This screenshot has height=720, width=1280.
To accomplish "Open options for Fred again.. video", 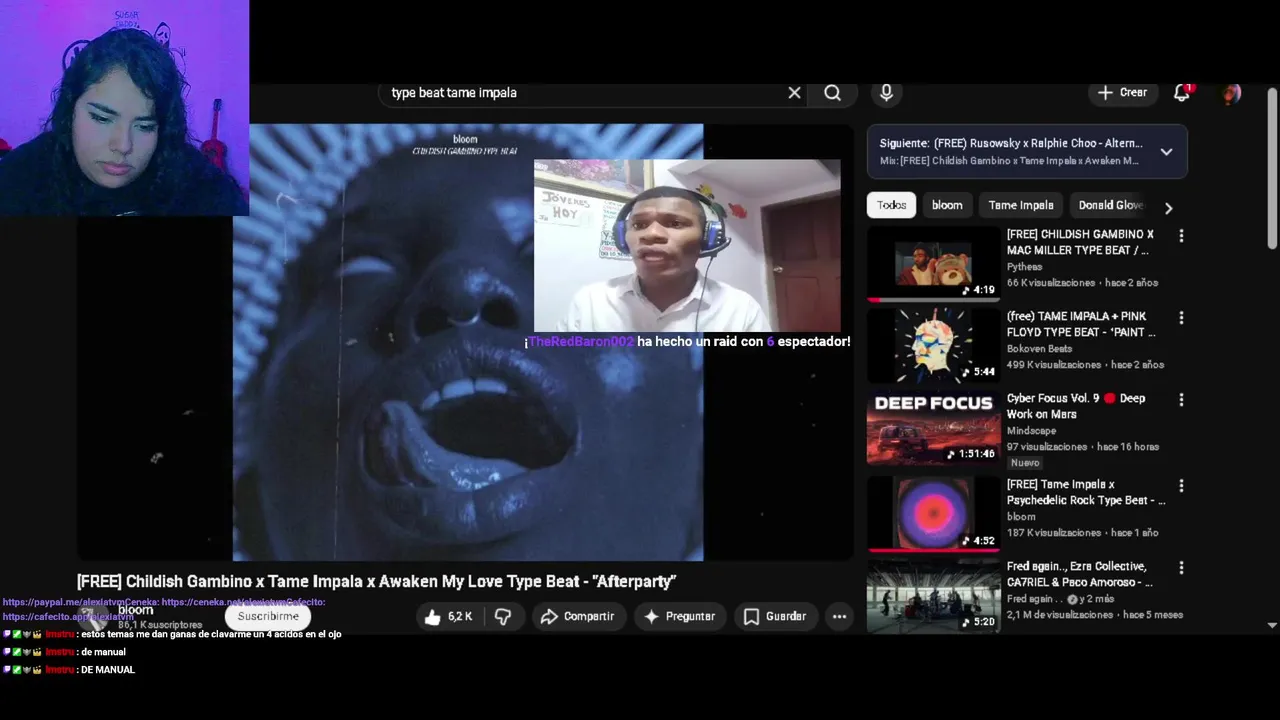I will pos(1181,568).
